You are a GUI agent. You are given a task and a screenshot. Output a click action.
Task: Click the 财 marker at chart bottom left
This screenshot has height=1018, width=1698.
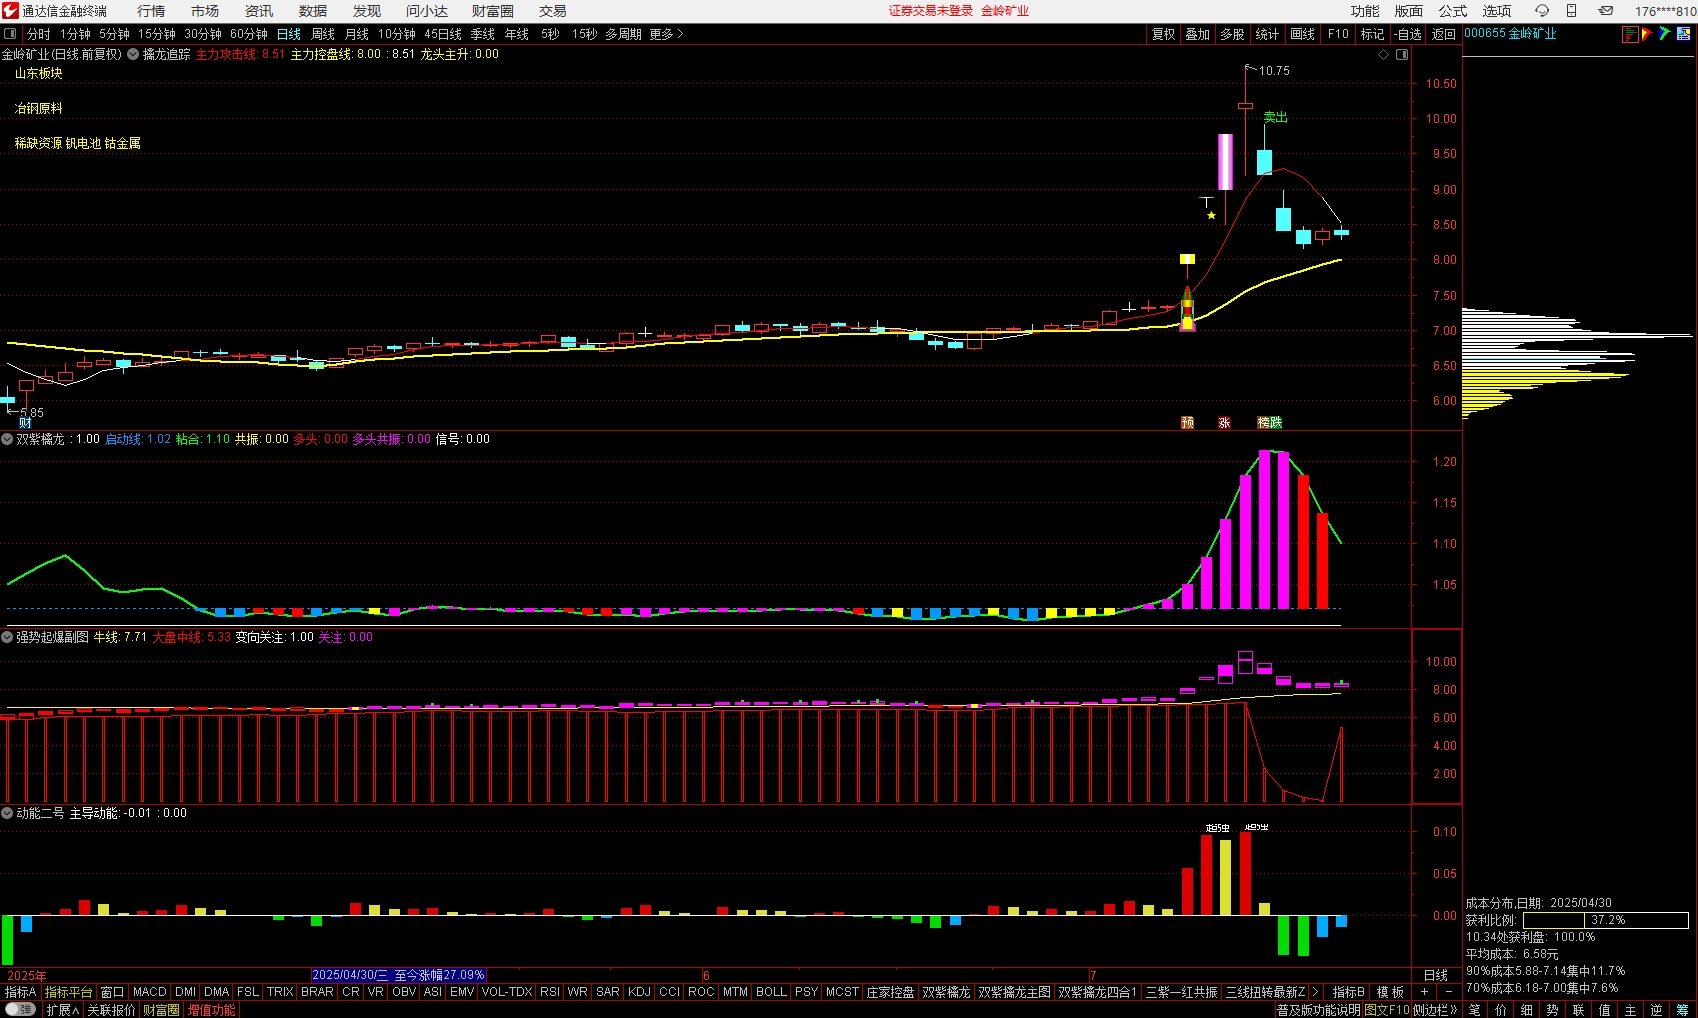coord(25,423)
